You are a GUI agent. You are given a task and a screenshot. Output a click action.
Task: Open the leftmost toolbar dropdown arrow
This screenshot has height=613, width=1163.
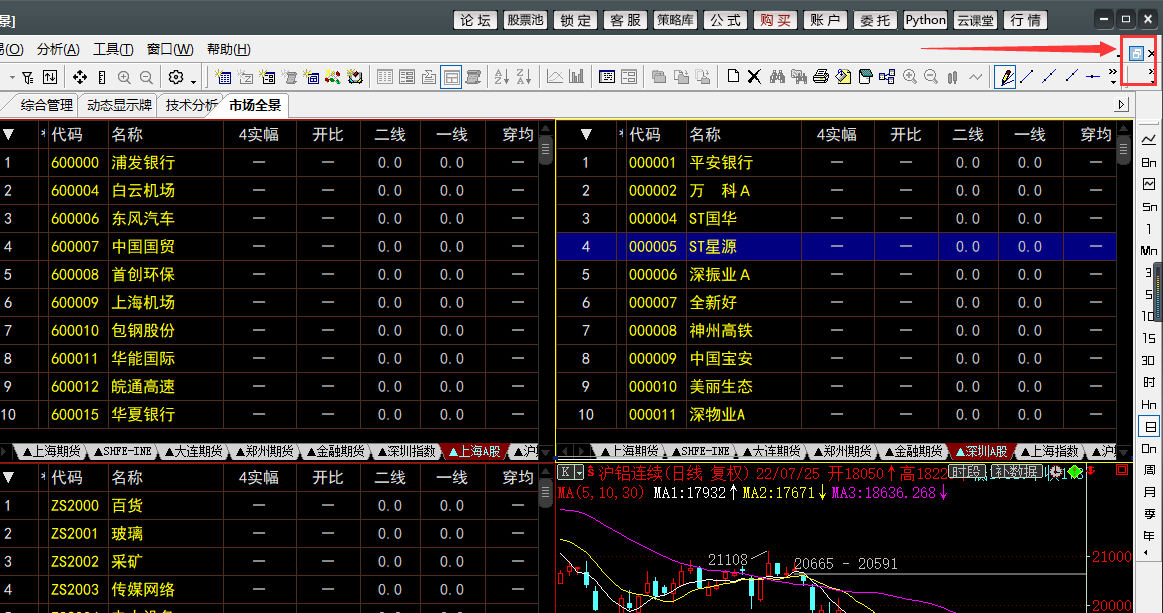tap(12, 77)
